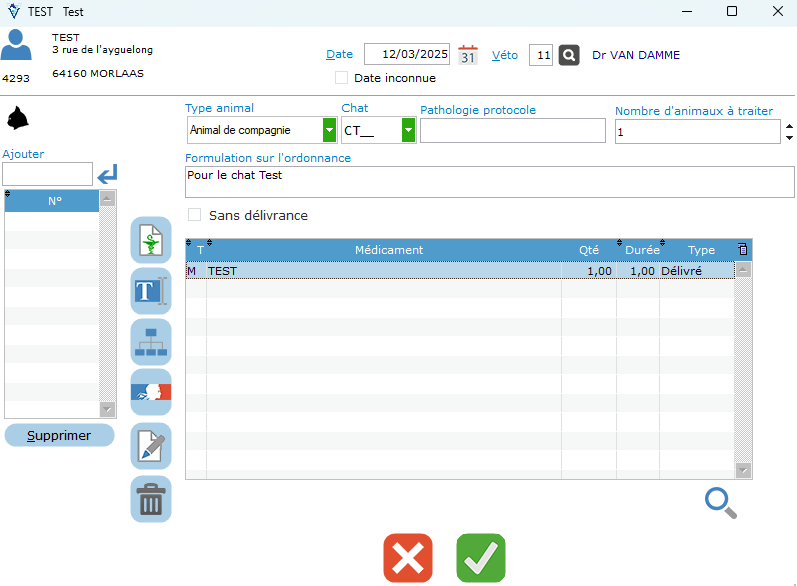Increase number of animals with up arrow
Screen dimensions: 797x586
coord(789,126)
